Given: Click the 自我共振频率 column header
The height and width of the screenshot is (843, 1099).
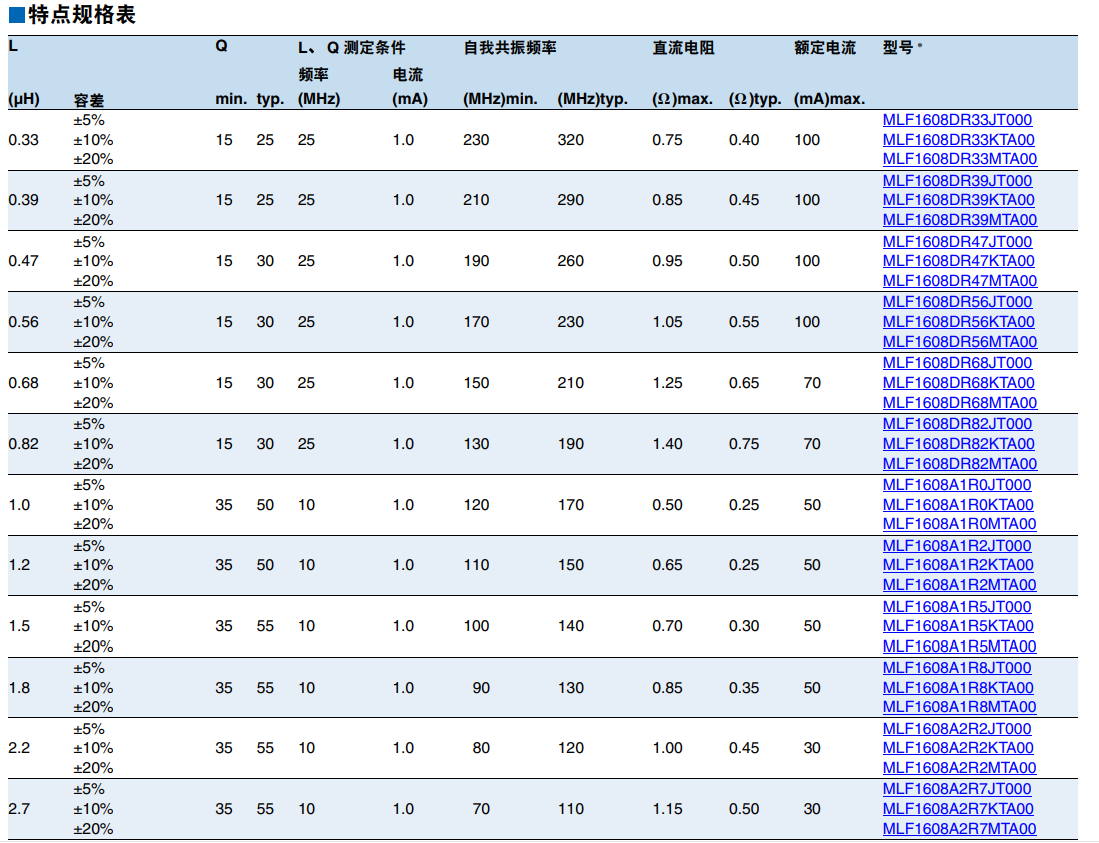Looking at the screenshot, I should pyautogui.click(x=510, y=48).
